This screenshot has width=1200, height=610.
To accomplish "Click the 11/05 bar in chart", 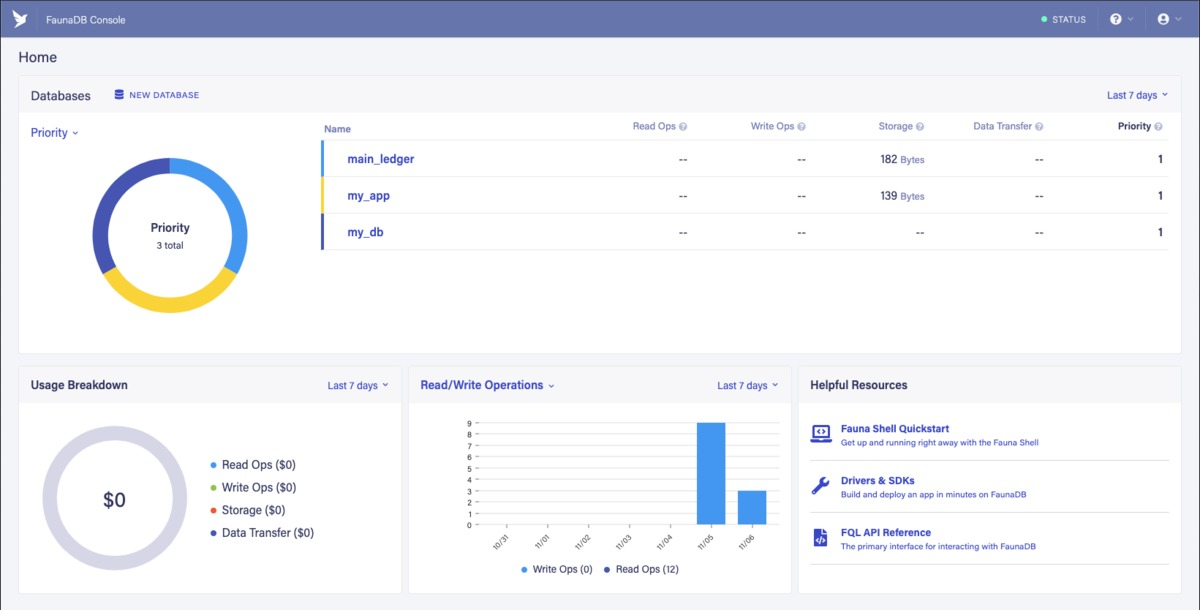I will tap(711, 473).
